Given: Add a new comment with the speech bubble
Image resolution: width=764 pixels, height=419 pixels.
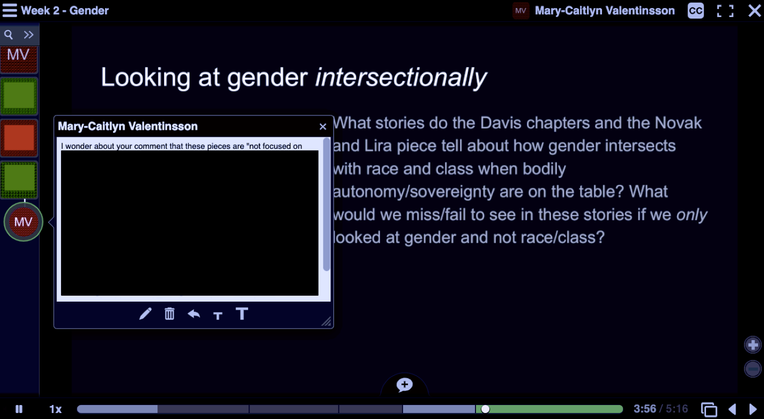Looking at the screenshot, I should 404,385.
